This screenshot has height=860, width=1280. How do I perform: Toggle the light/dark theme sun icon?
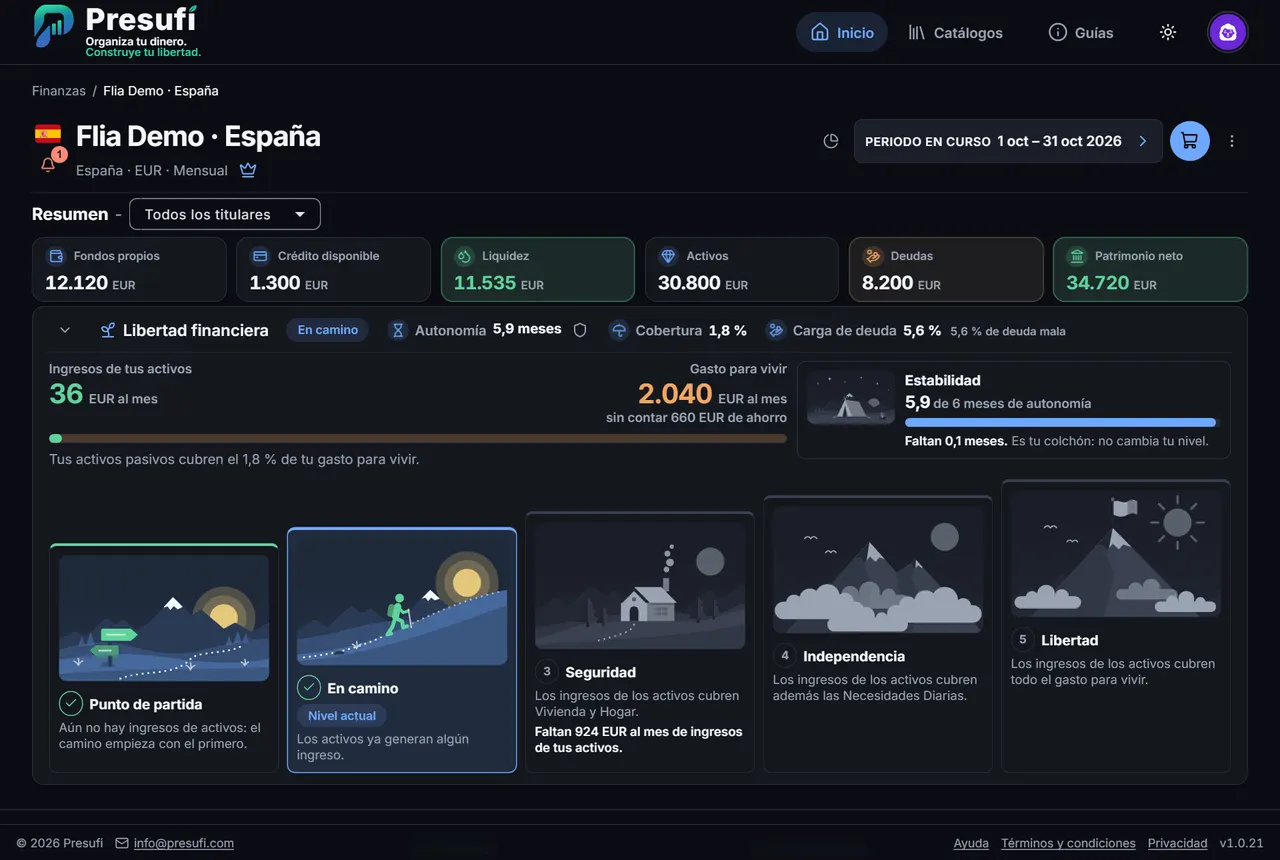[x=1168, y=32]
